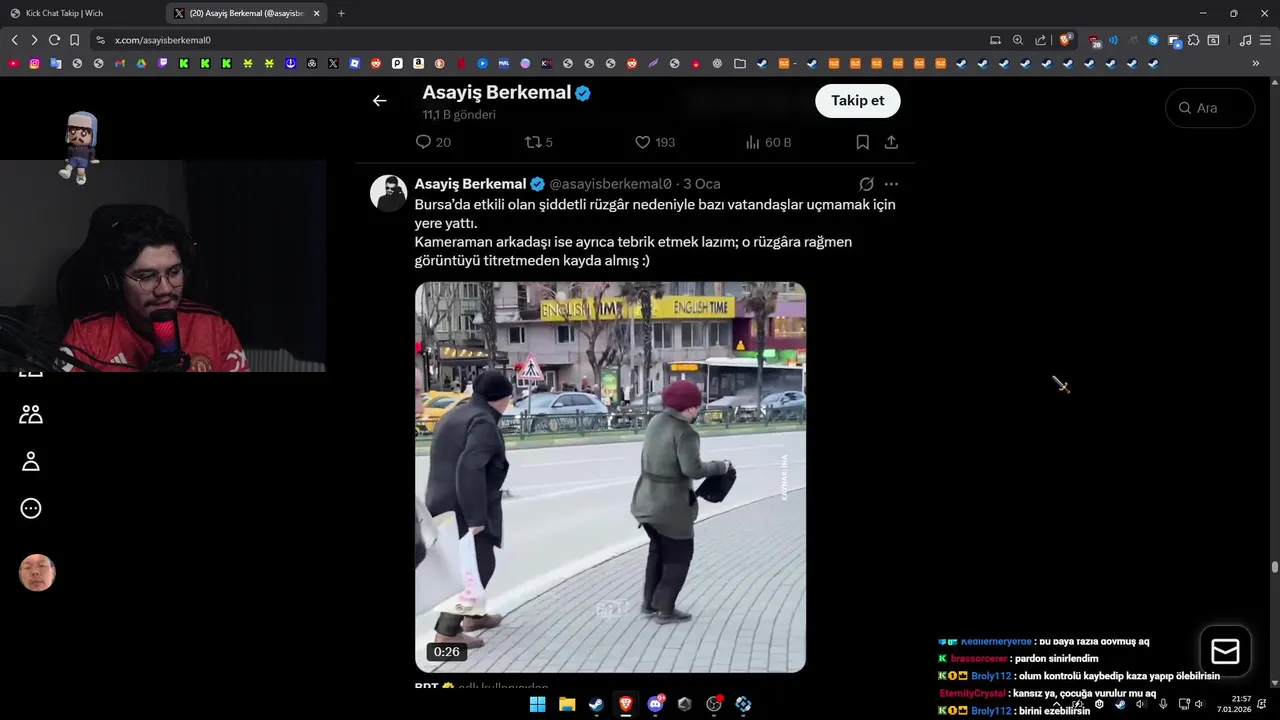Open Asayiş Berkemal tweet author avatar
The height and width of the screenshot is (720, 1280).
tap(388, 193)
